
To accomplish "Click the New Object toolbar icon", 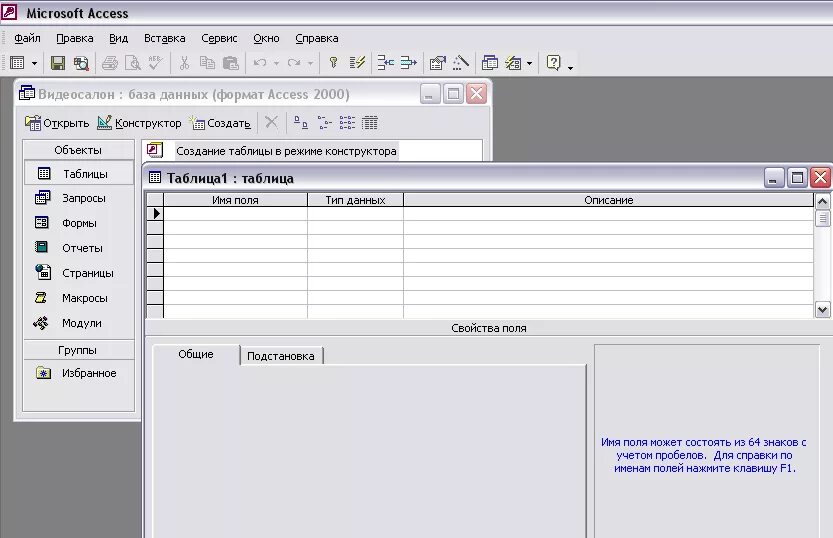I will point(513,63).
